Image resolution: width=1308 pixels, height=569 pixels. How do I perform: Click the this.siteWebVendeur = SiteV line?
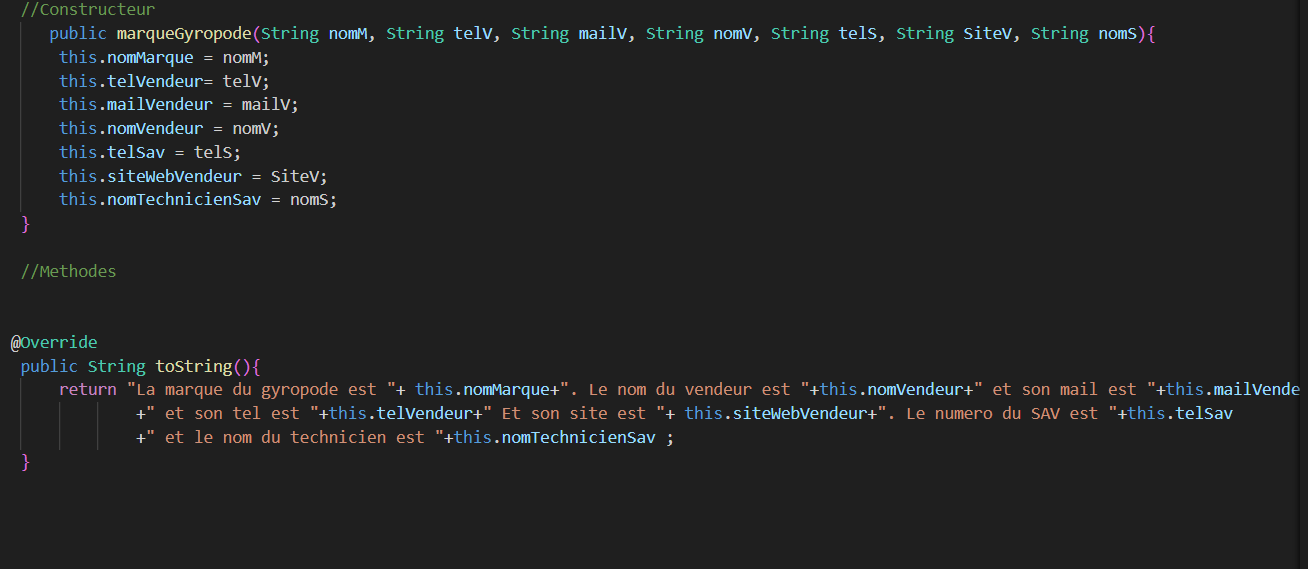coord(193,176)
